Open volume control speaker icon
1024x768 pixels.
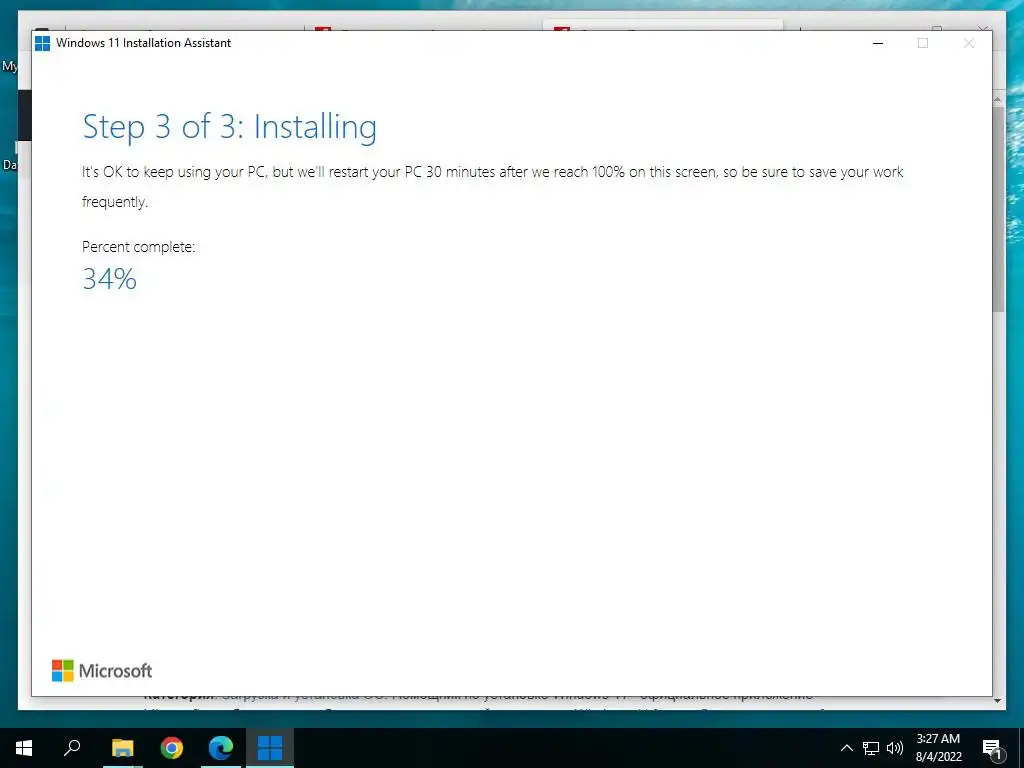click(895, 748)
